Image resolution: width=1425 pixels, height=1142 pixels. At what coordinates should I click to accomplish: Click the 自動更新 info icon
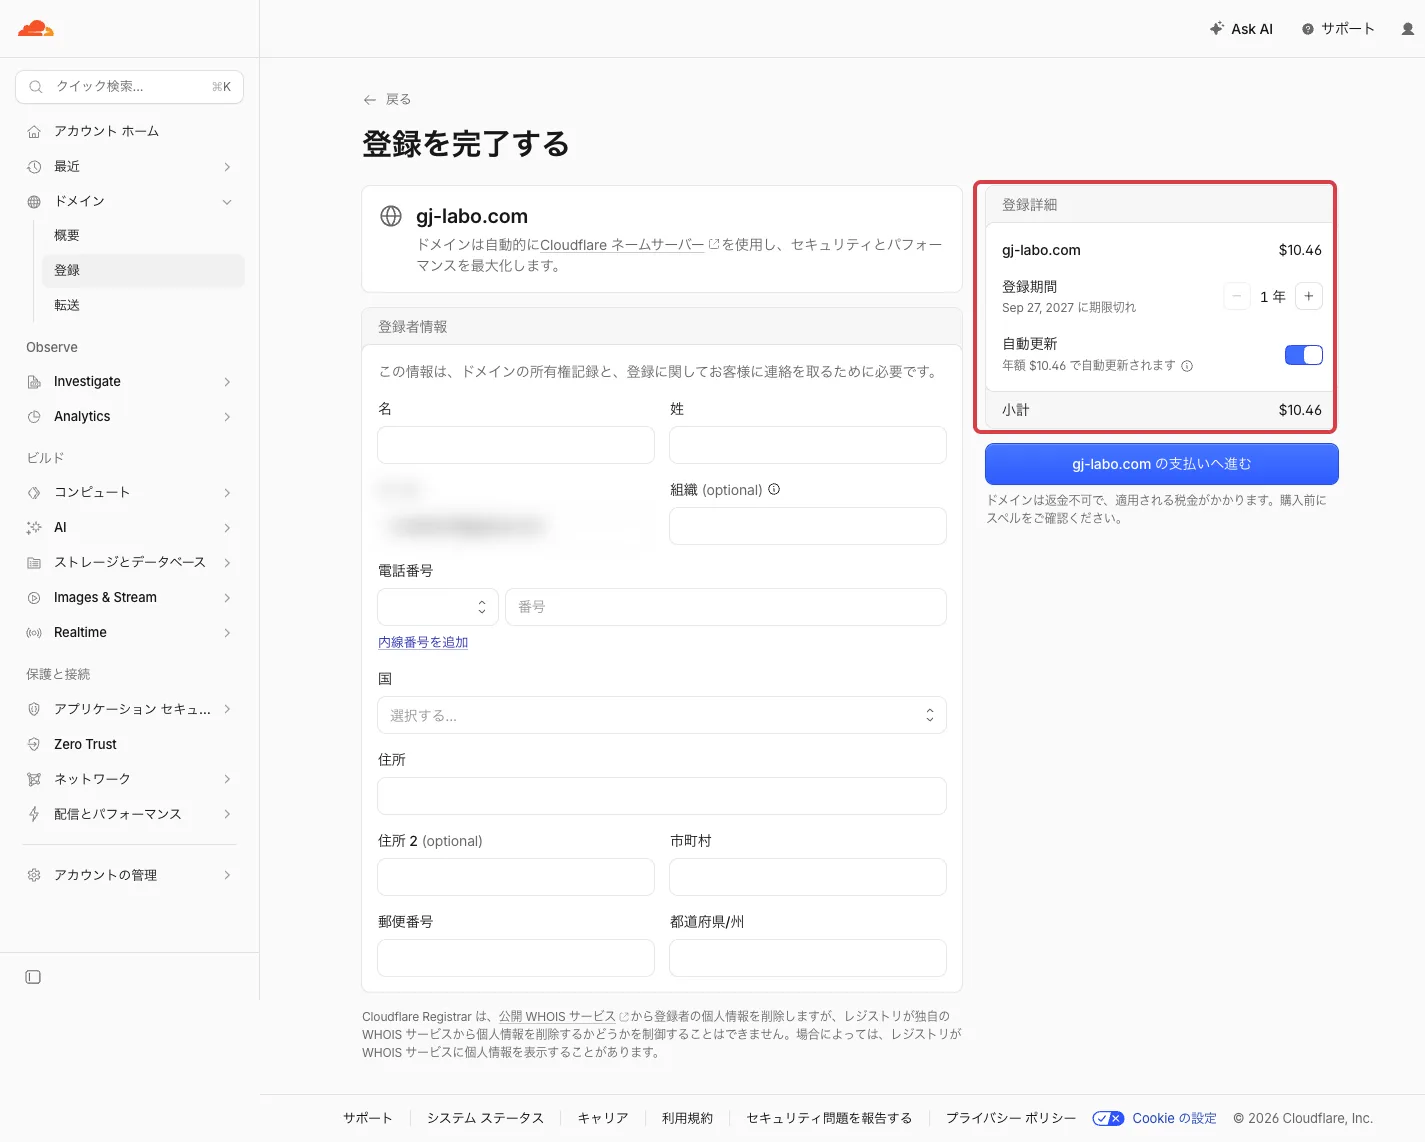(1187, 366)
